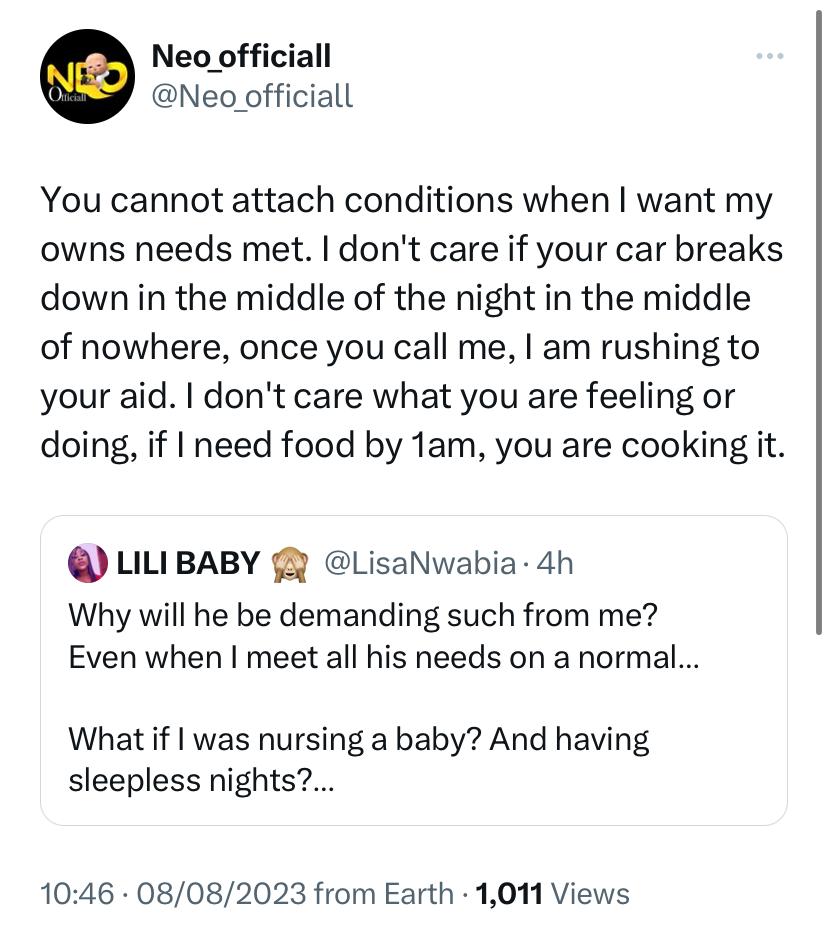This screenshot has height=934, width=828.
Task: Open the quoted tweet's 4h timestamp
Action: 555,563
